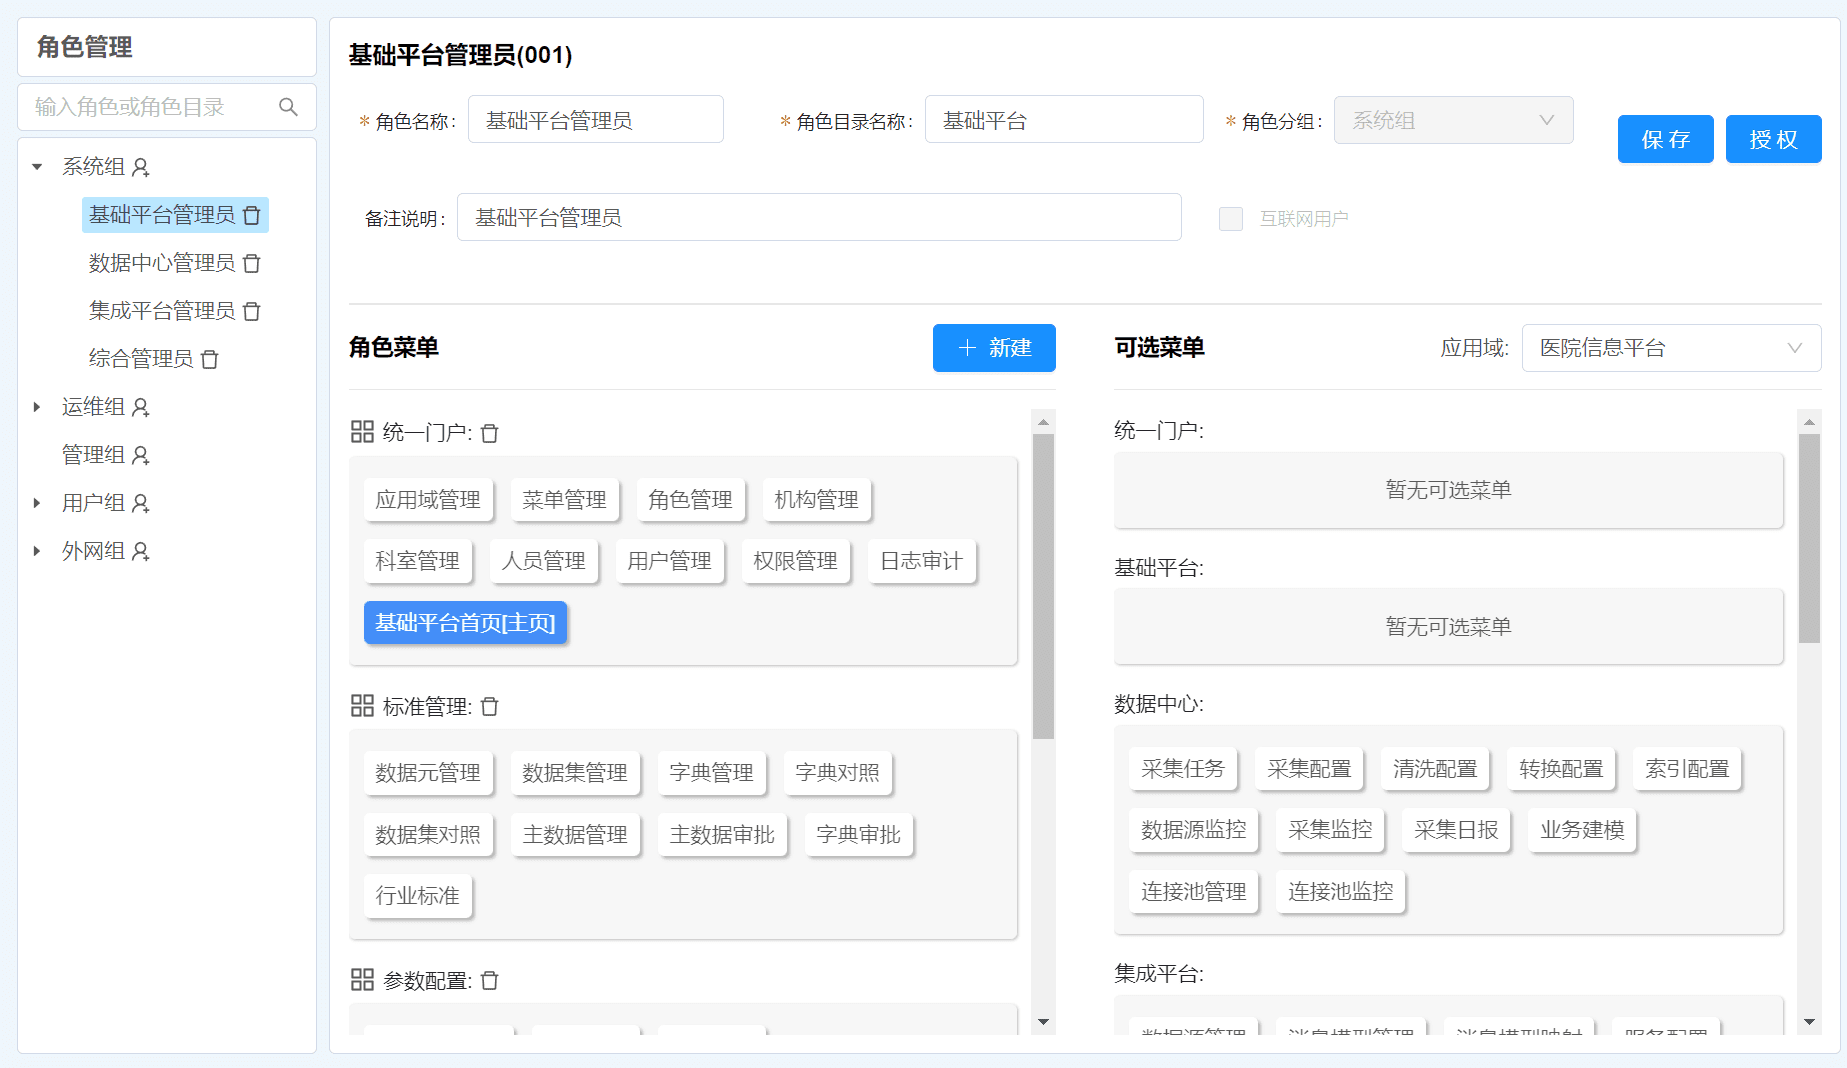The width and height of the screenshot is (1847, 1068).
Task: Click the grid icon before 标准管理
Action: point(362,706)
